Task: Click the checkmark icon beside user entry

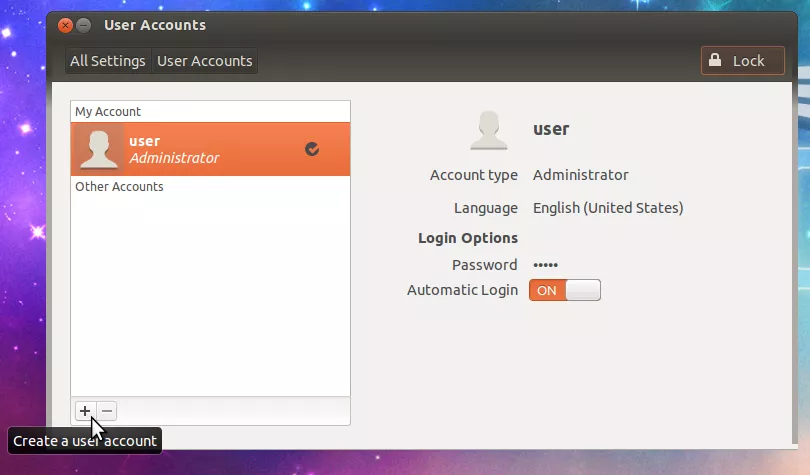Action: coord(312,149)
